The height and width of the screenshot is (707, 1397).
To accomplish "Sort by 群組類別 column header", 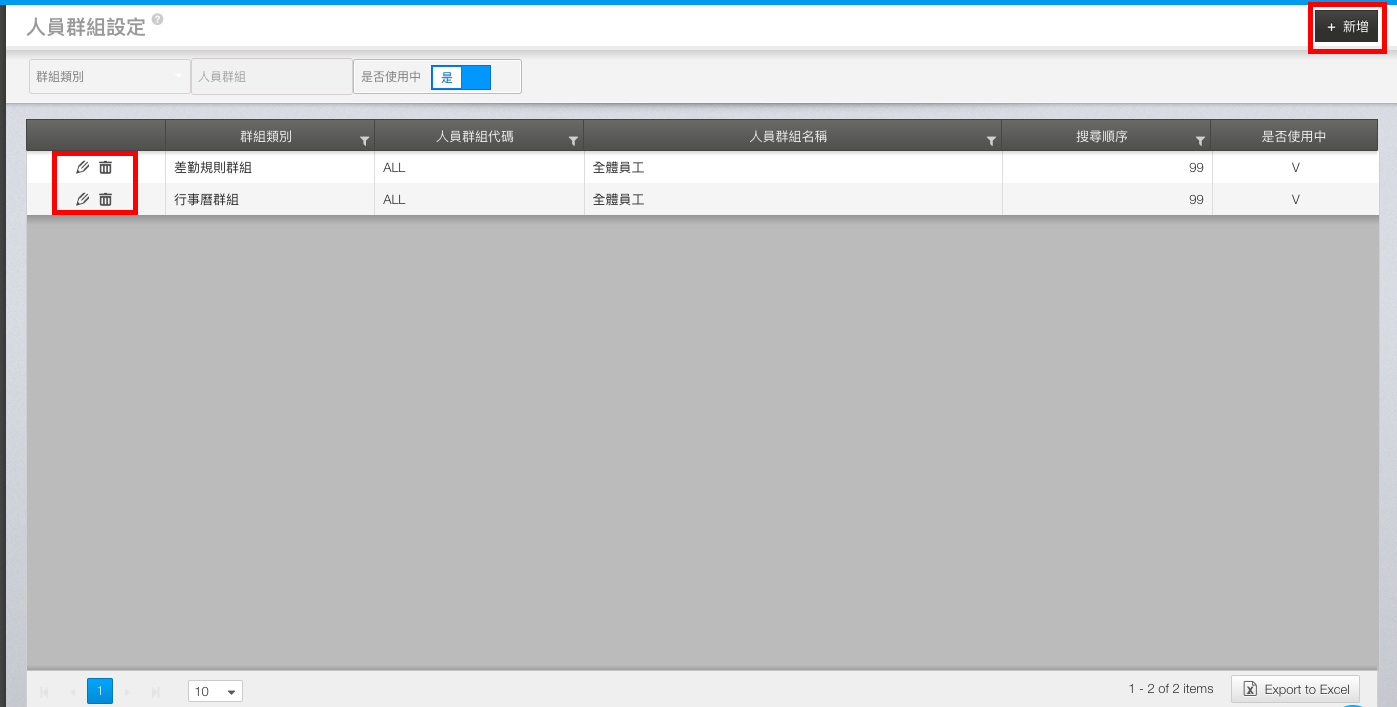I will 266,136.
